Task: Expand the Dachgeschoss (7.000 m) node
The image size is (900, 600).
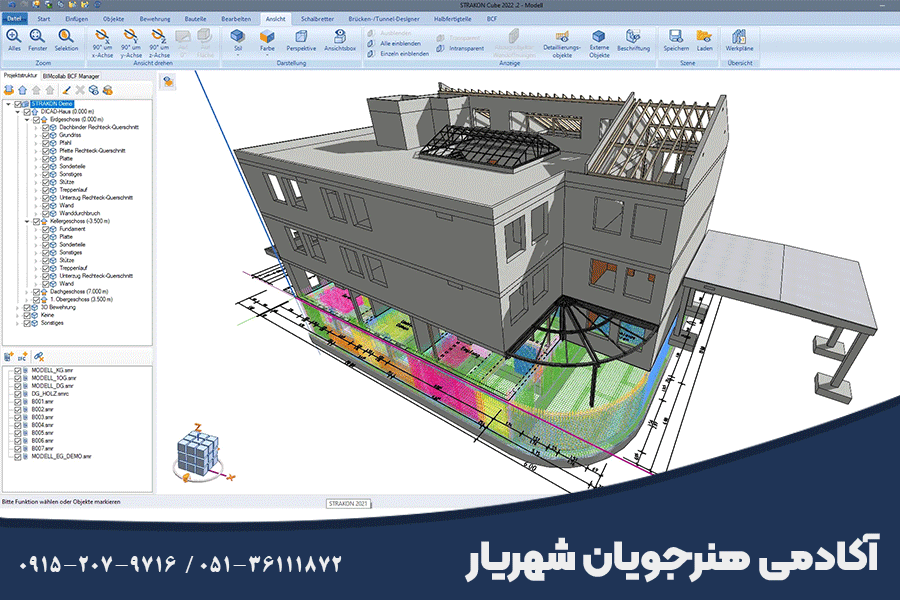Action: (x=28, y=291)
